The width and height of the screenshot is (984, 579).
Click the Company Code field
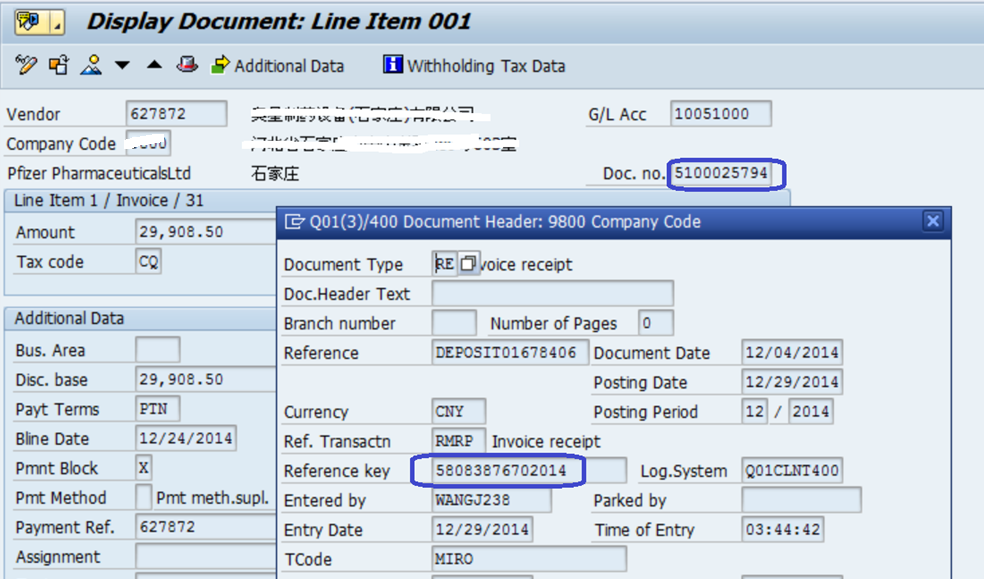147,143
